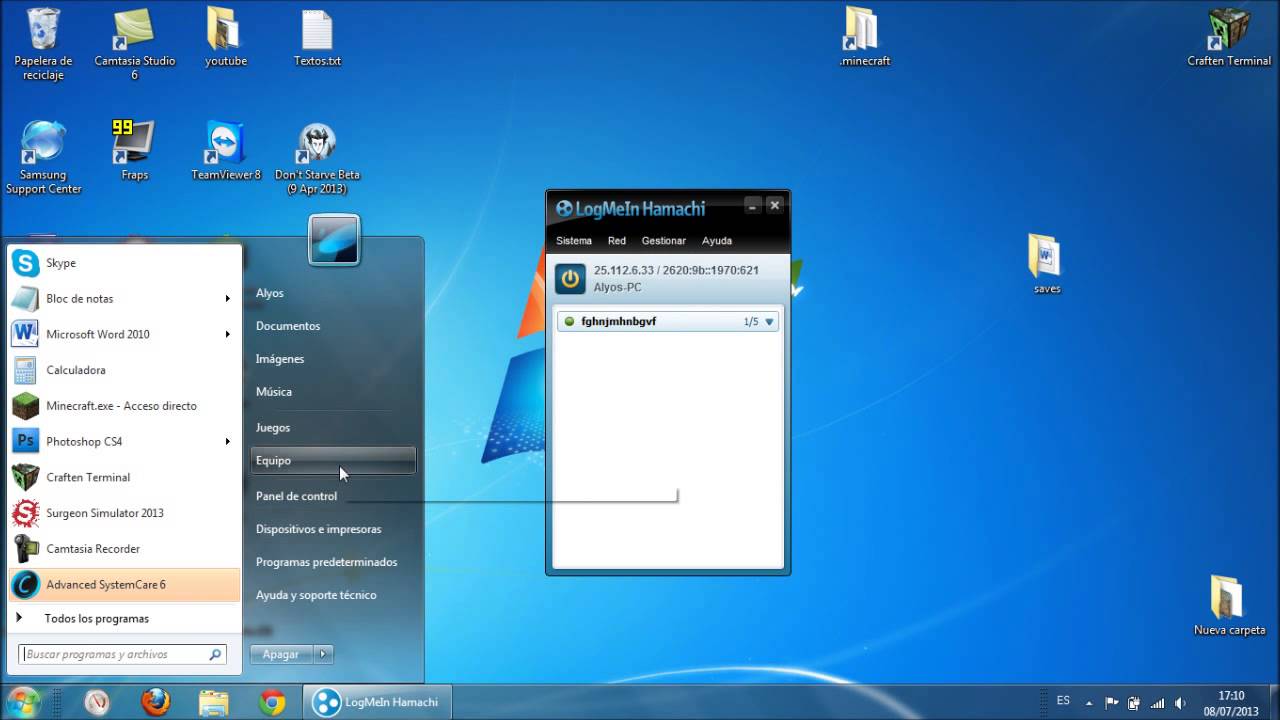1280x720 pixels.
Task: Launch Skype from the Start menu
Action: 125,263
